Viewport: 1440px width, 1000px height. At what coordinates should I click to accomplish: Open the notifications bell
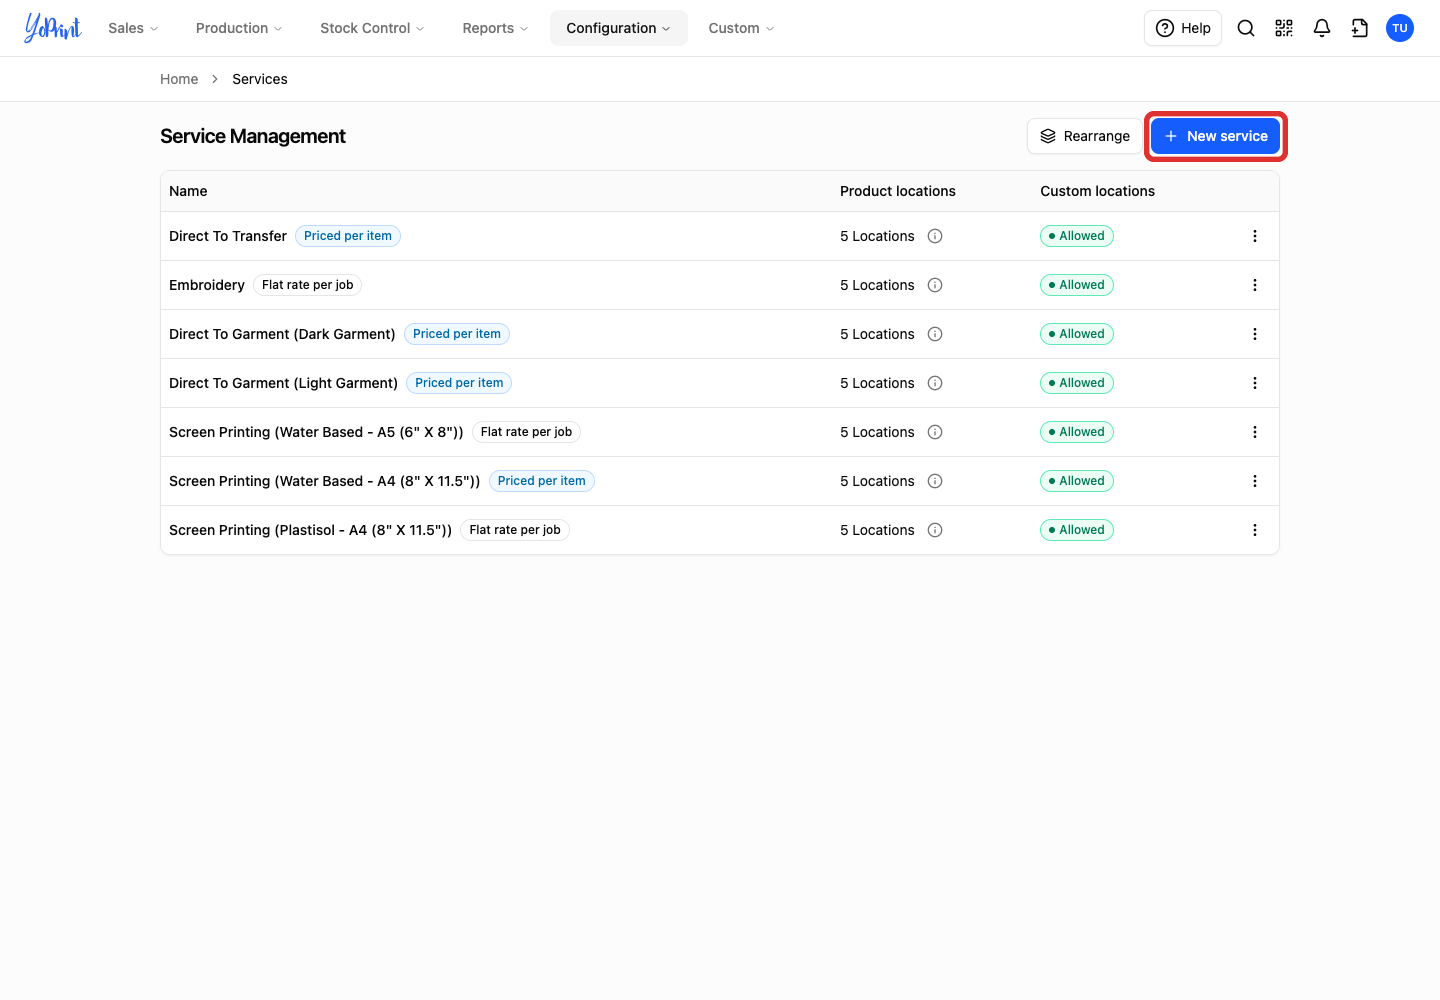pos(1322,28)
